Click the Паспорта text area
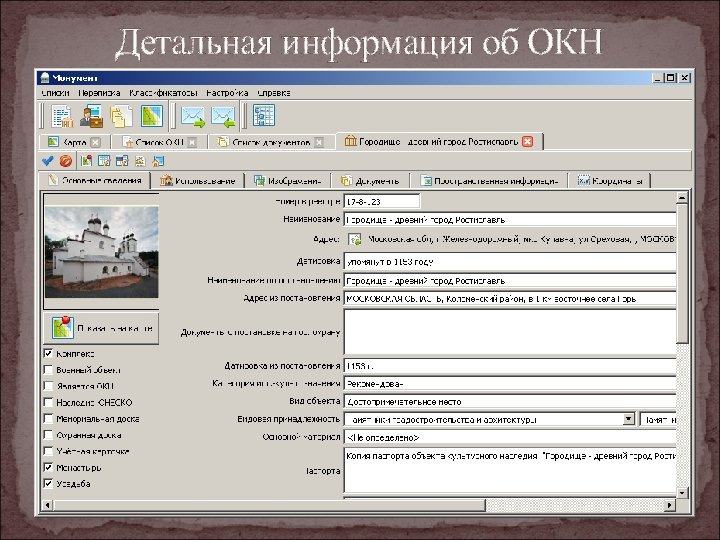 pyautogui.click(x=510, y=471)
